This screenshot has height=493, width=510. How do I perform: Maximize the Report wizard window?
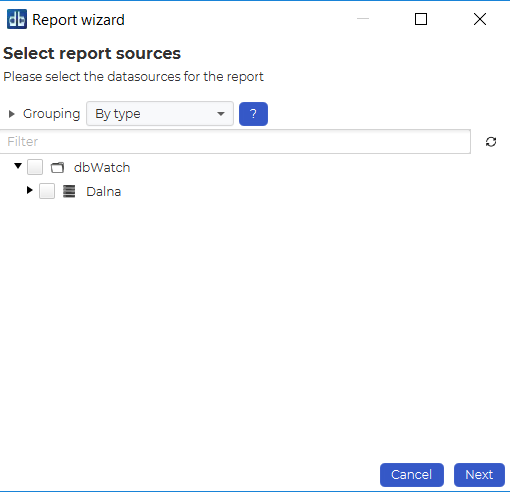tap(421, 19)
